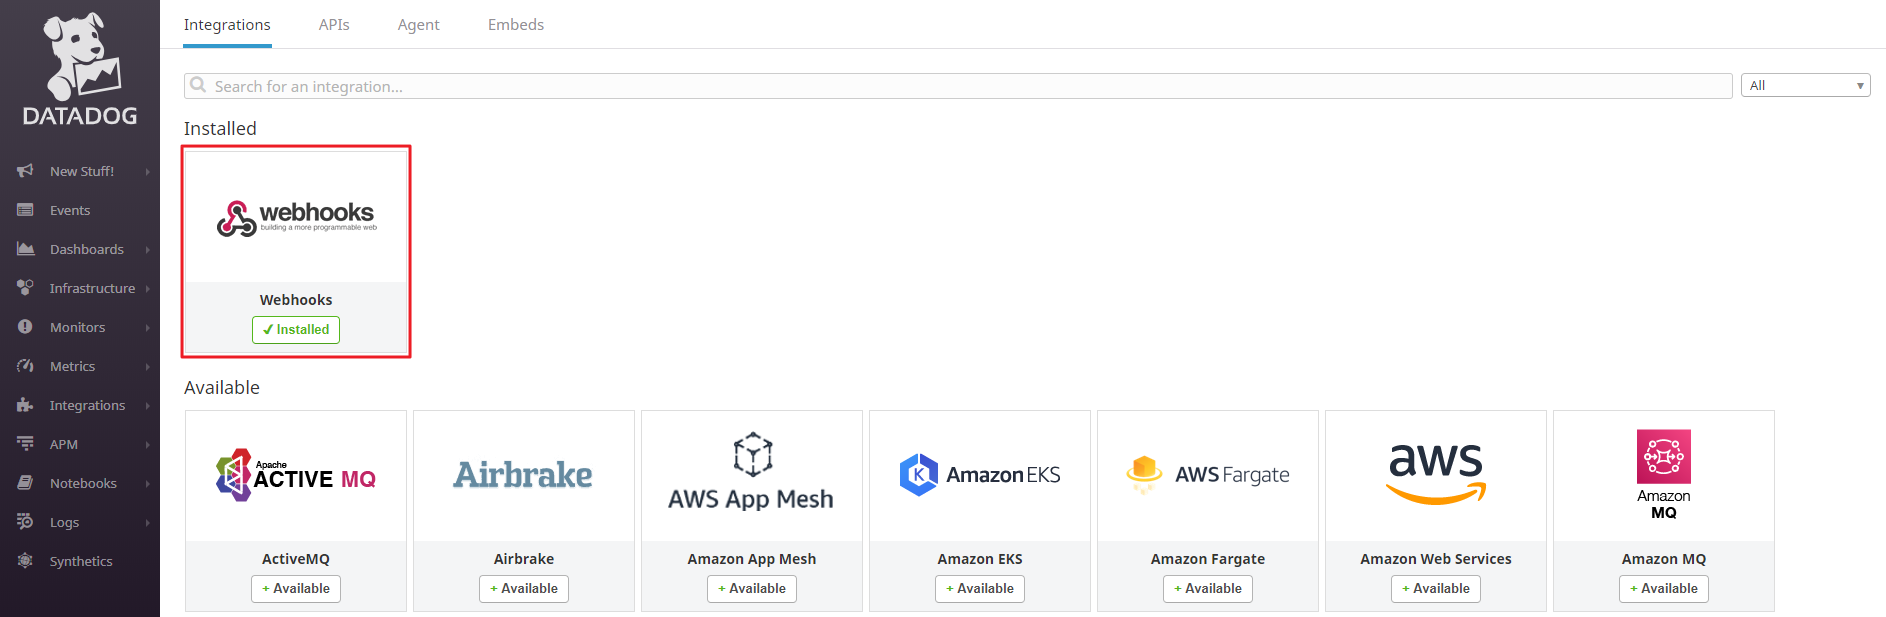Click the Monitors alert icon

tap(25, 327)
